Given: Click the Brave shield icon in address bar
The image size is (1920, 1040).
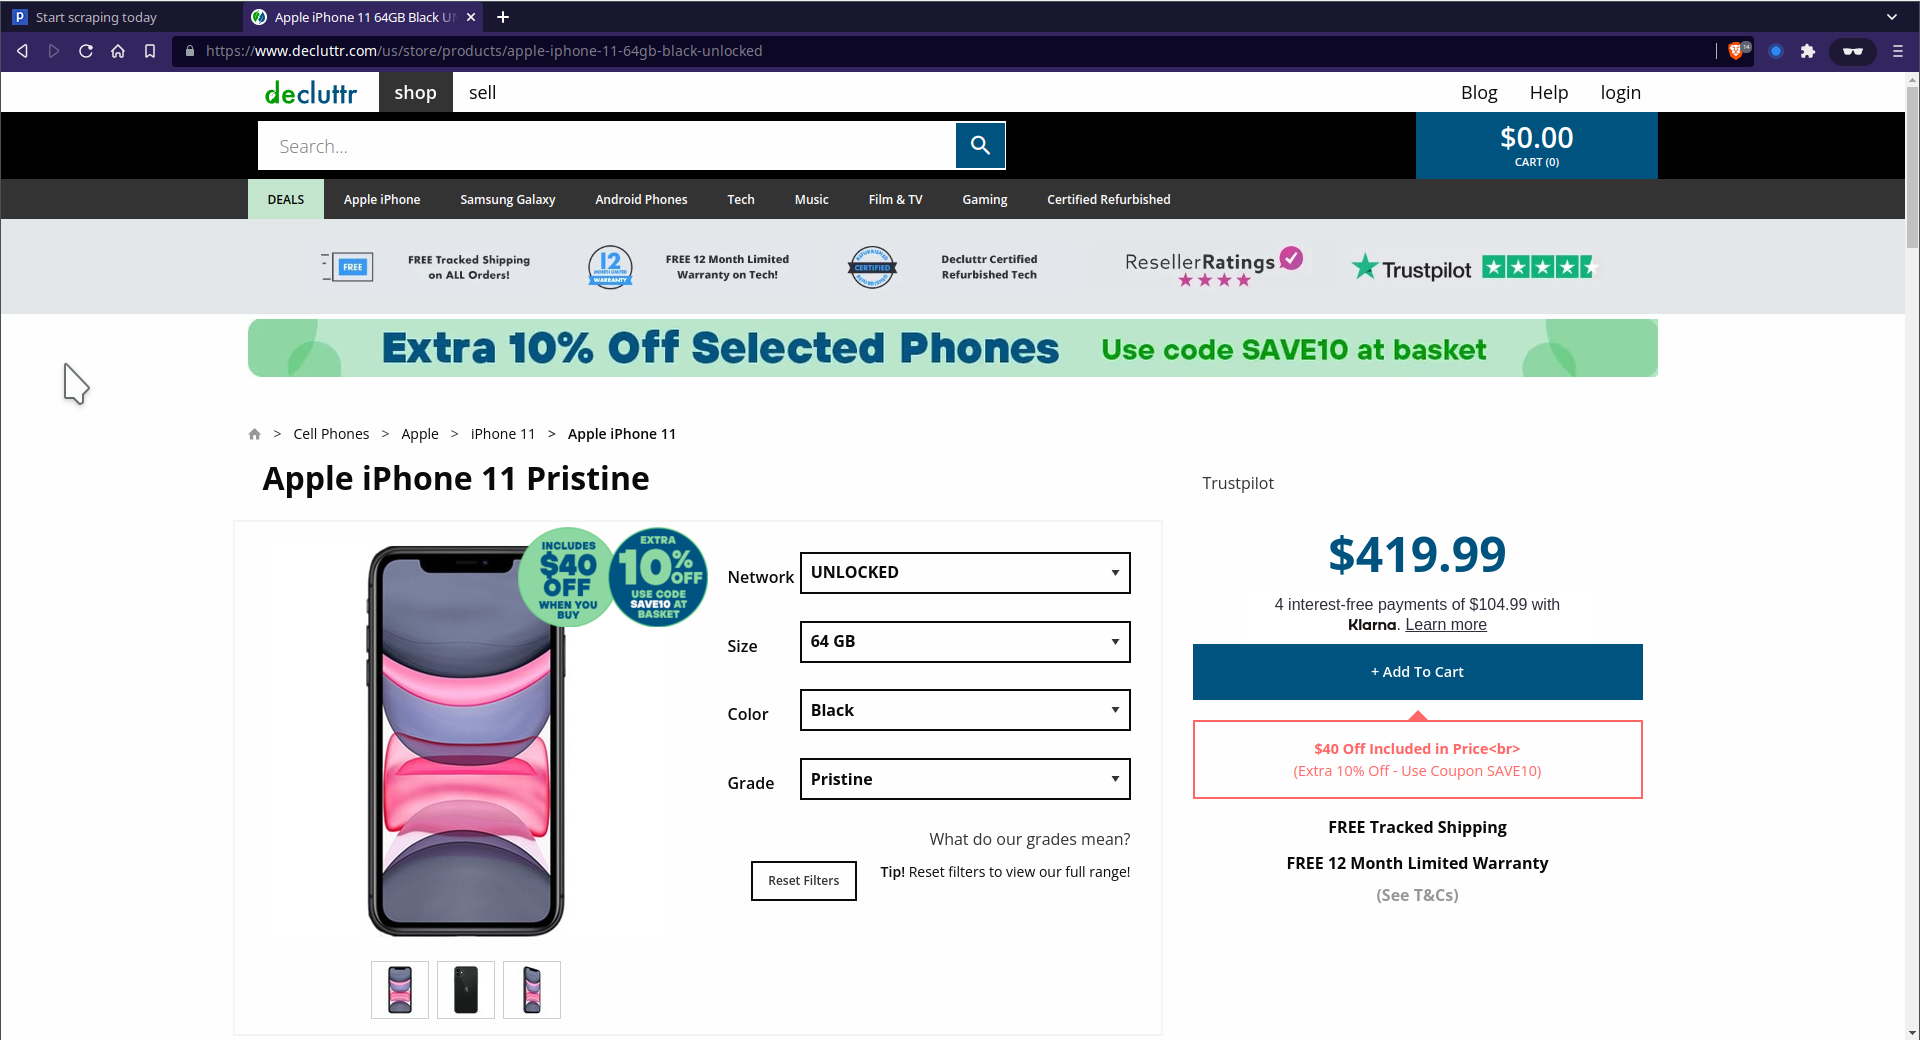Looking at the screenshot, I should click(x=1737, y=50).
